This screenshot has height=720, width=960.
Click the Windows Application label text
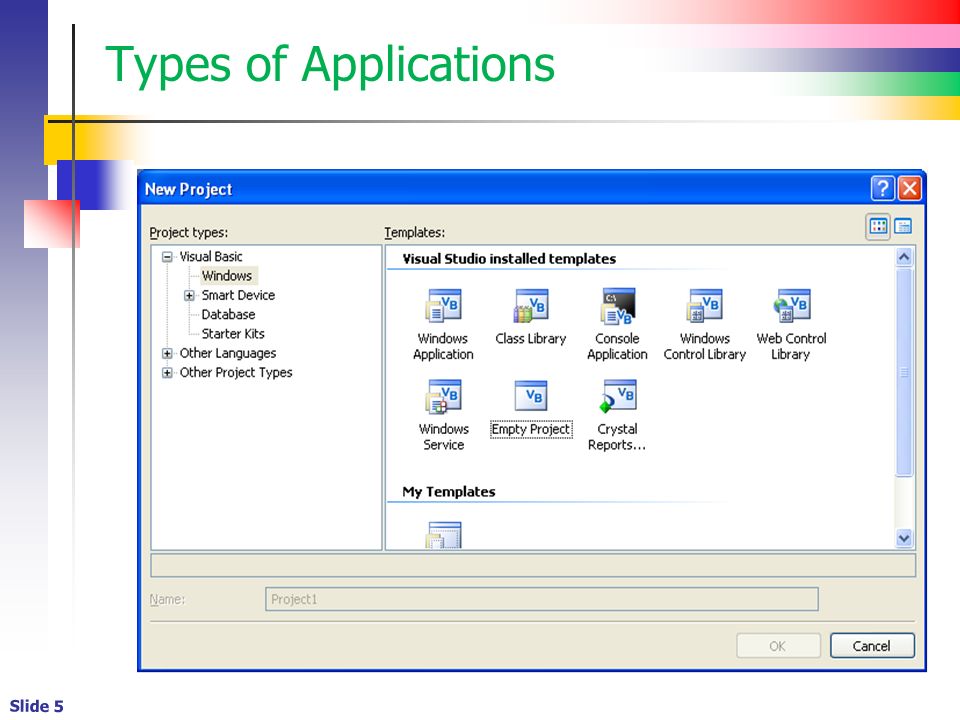point(443,347)
